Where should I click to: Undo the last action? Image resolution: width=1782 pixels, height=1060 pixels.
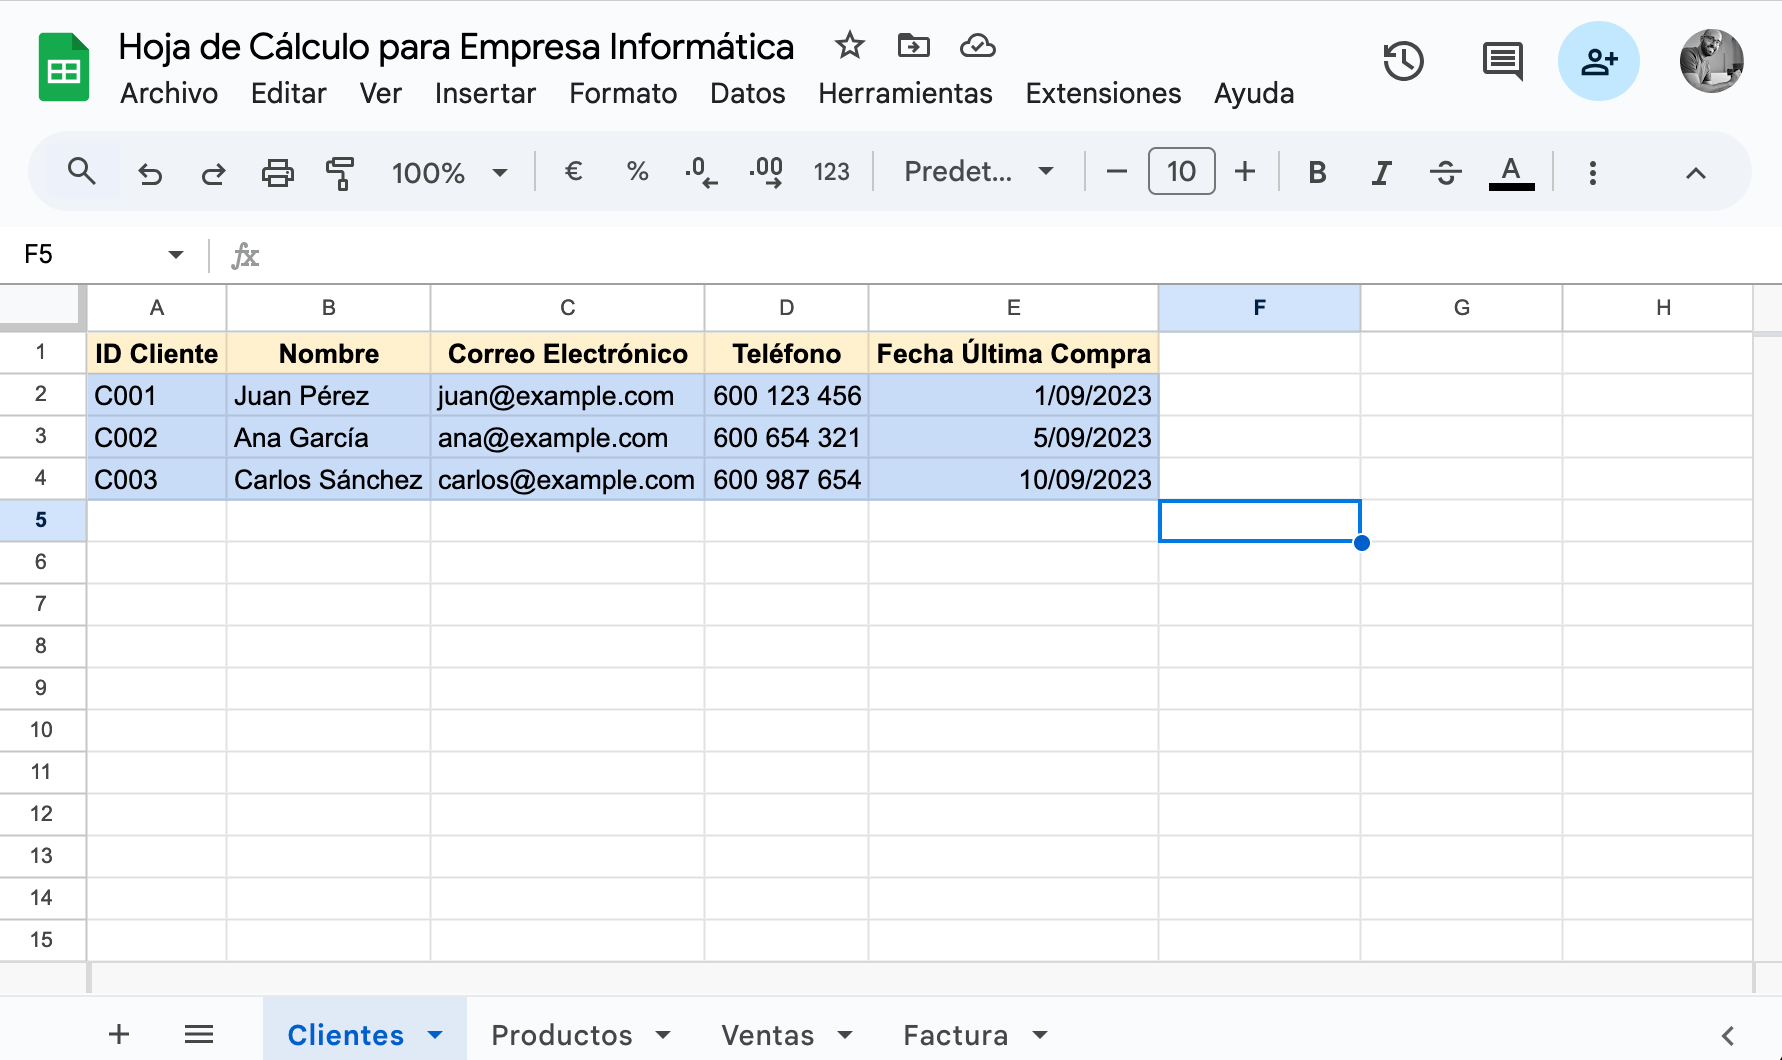150,172
